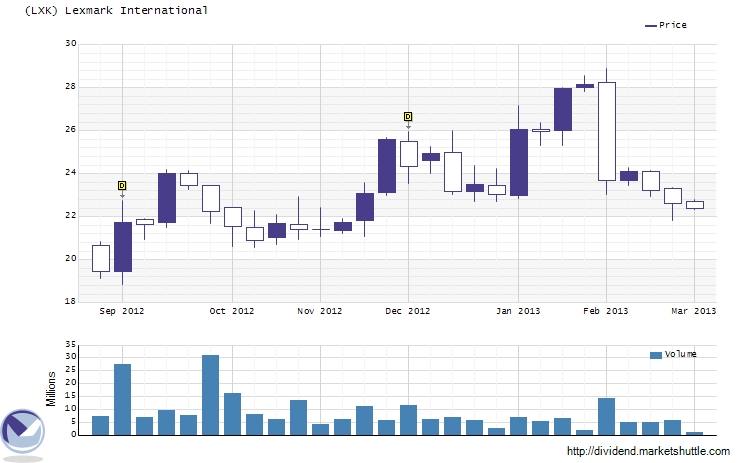
Task: Click the dividend marker near Dec 2012
Action: point(408,116)
